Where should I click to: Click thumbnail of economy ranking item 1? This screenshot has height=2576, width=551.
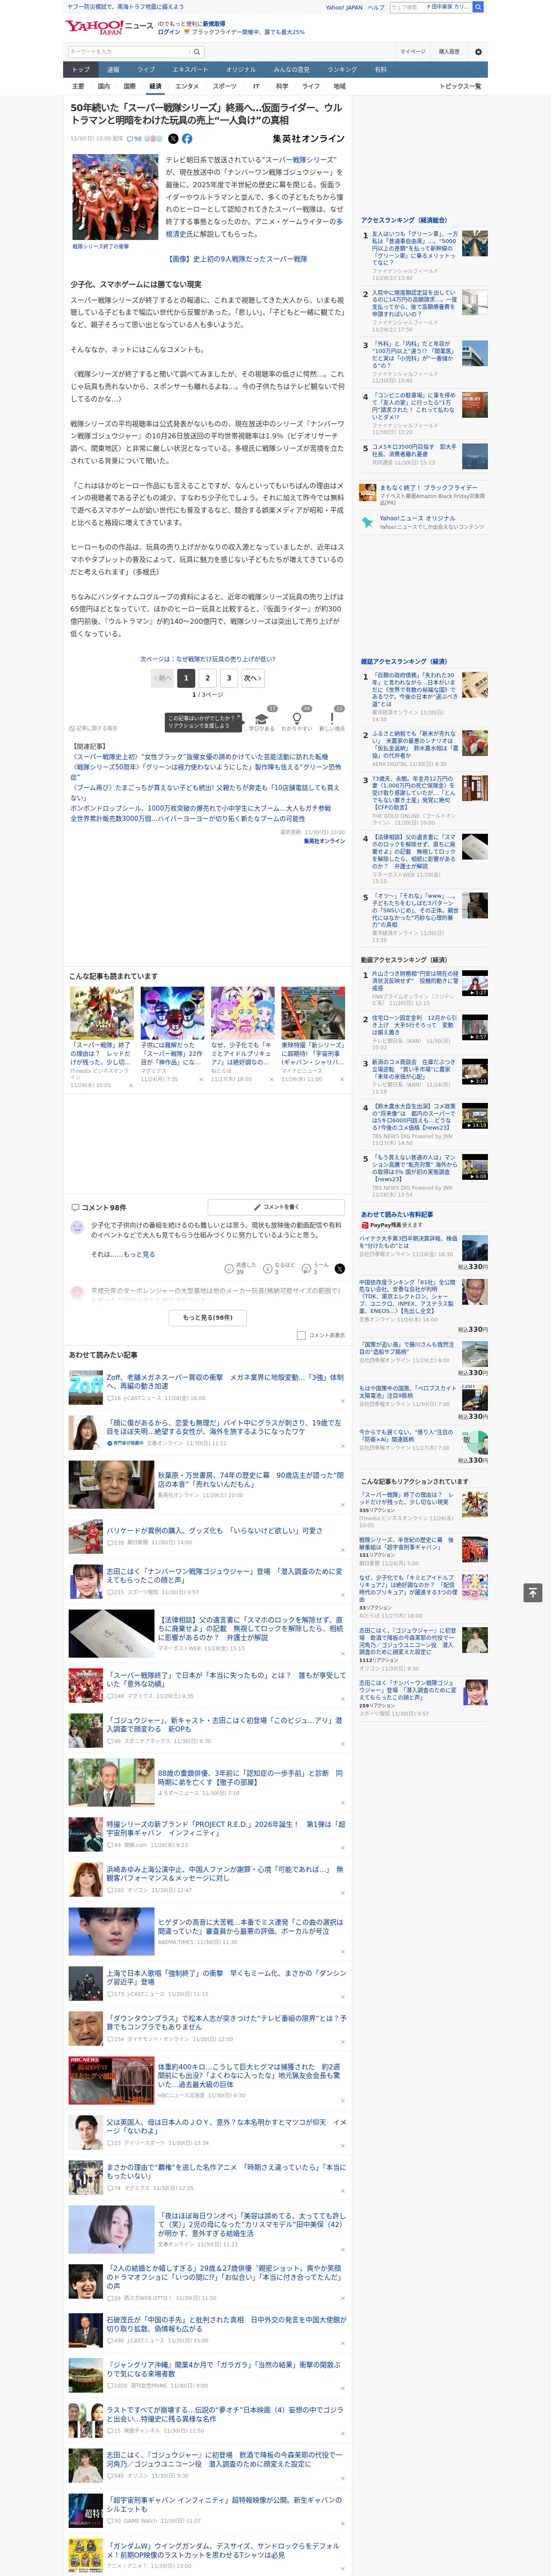pos(474,243)
